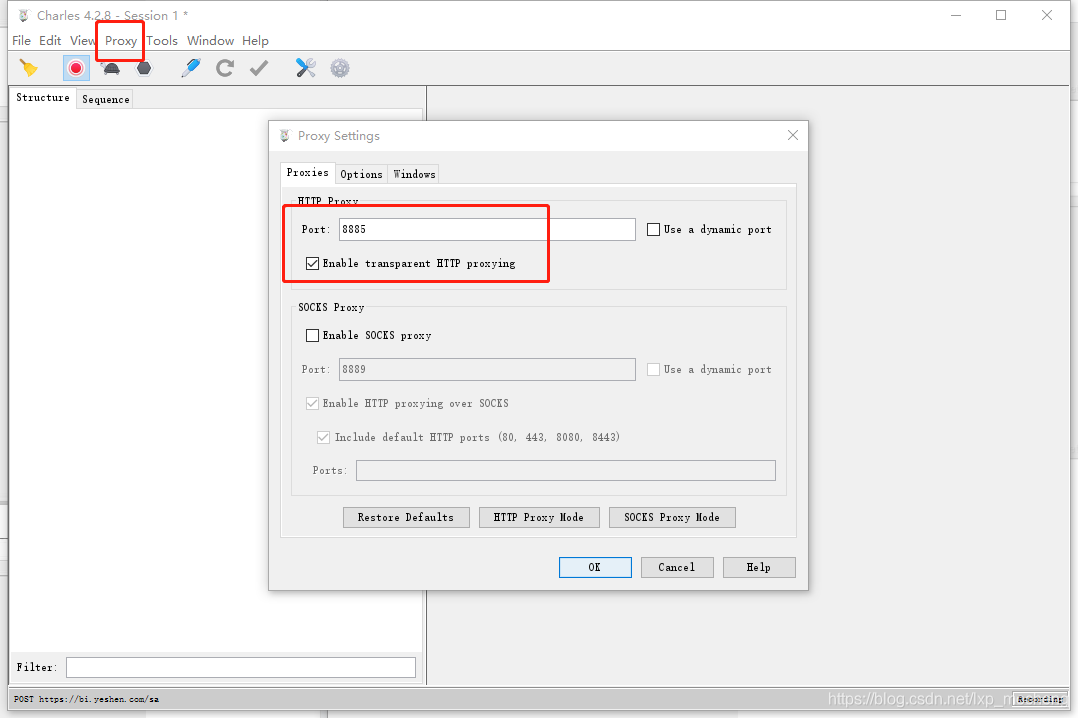The image size is (1078, 718).
Task: Open the Help menu
Action: point(255,41)
